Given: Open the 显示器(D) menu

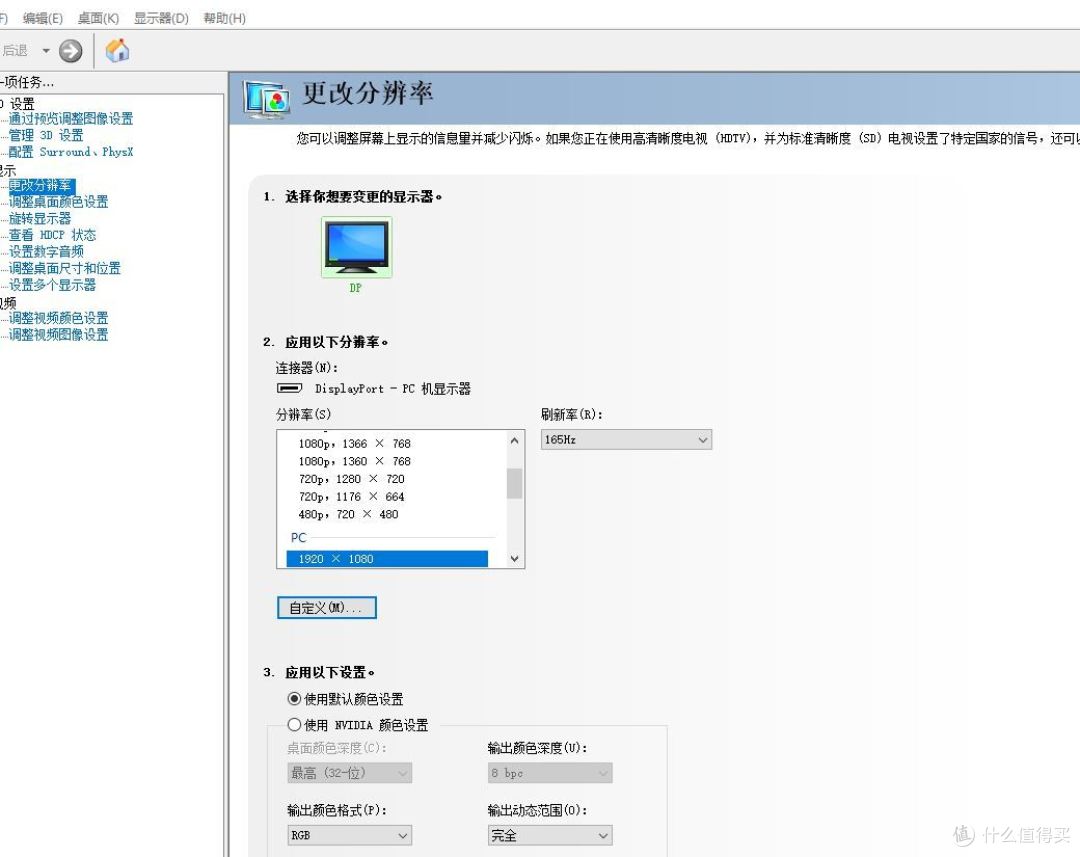Looking at the screenshot, I should [x=163, y=17].
